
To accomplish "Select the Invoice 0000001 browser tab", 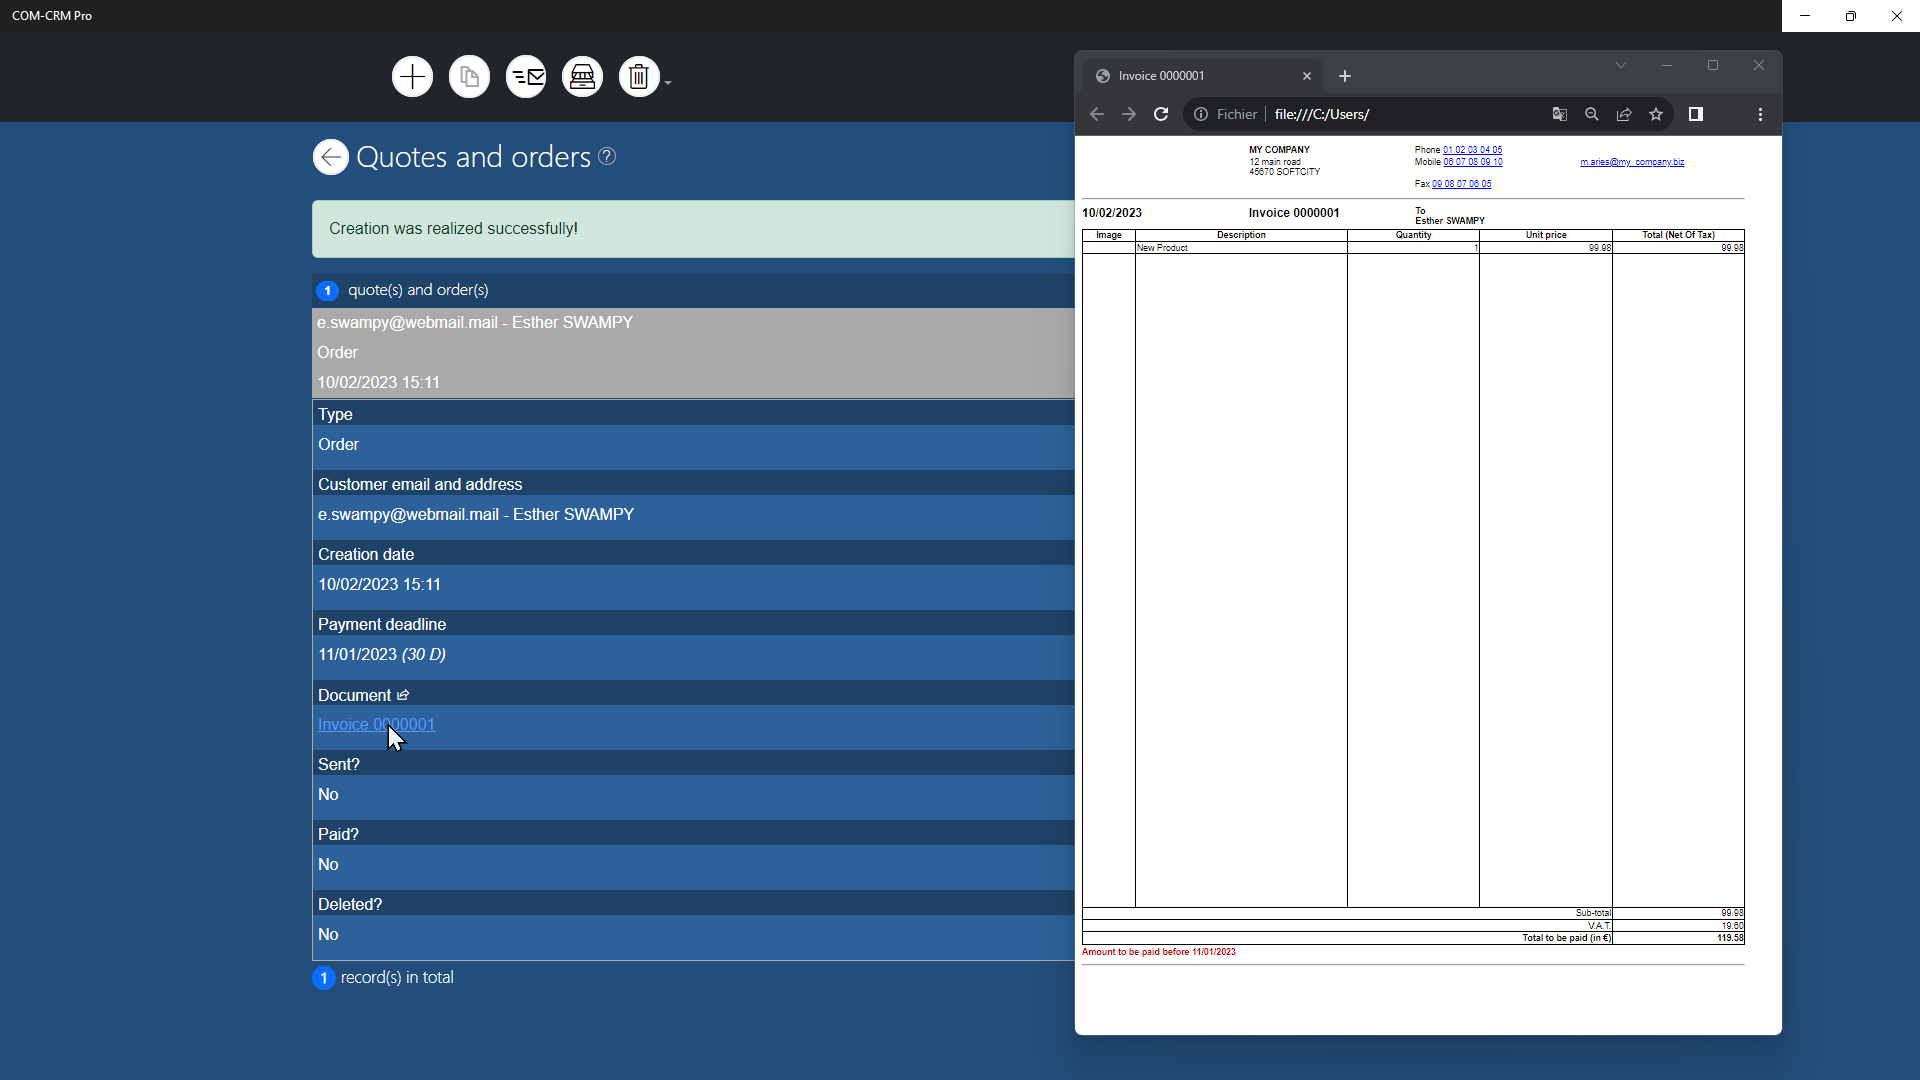I will (1190, 76).
